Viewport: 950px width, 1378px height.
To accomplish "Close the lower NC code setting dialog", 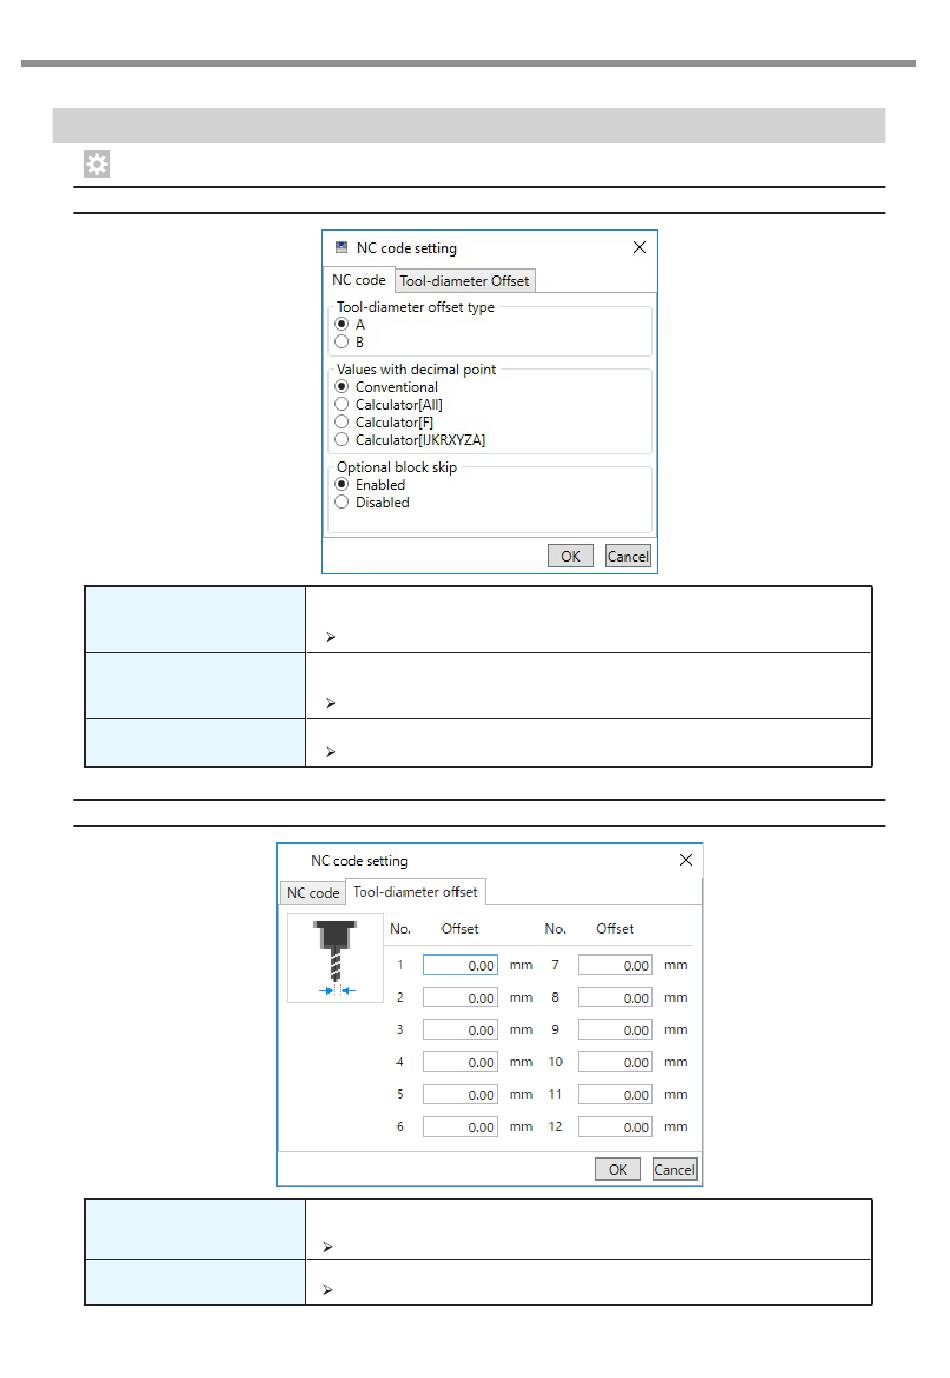I will (x=686, y=860).
